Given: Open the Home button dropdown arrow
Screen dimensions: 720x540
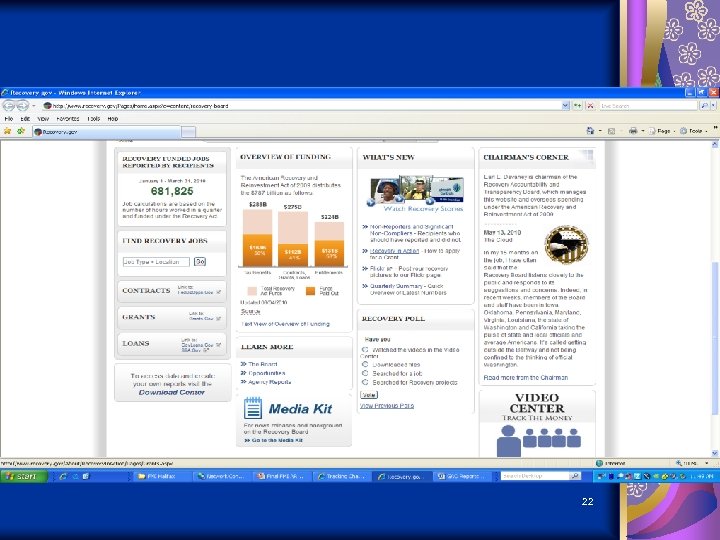Looking at the screenshot, I should click(600, 131).
